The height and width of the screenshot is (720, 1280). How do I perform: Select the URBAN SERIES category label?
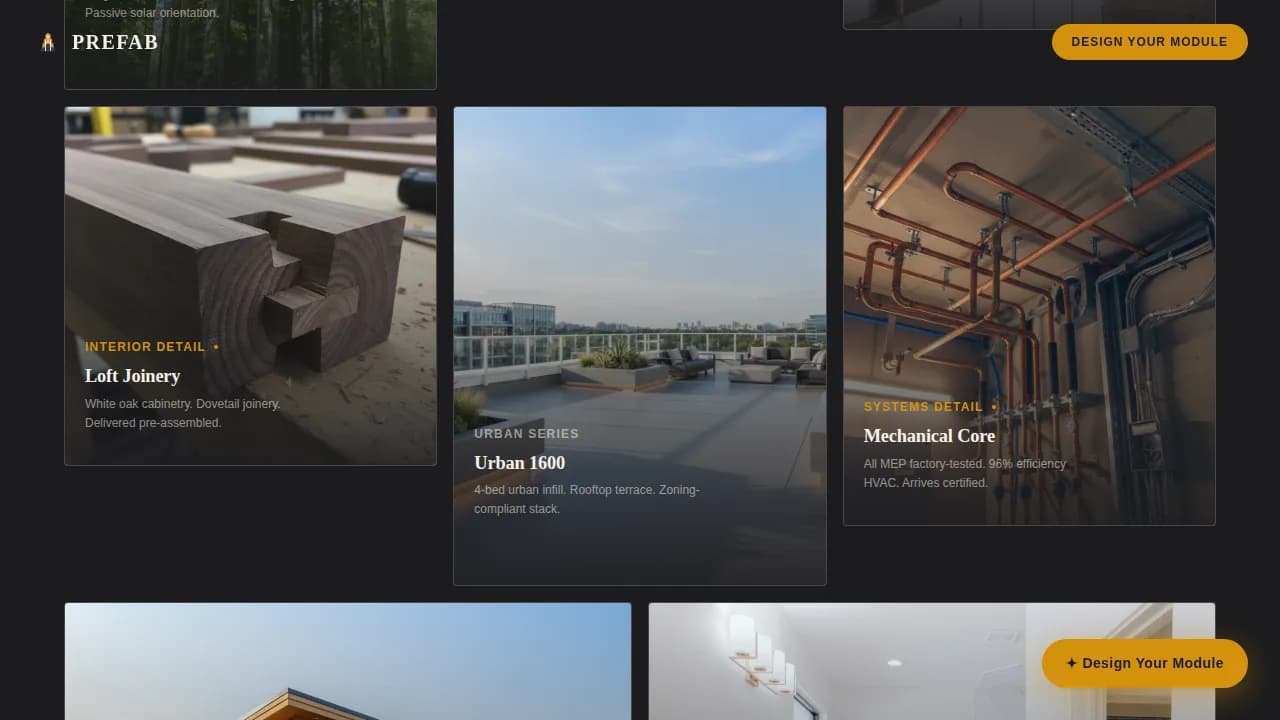pos(527,434)
